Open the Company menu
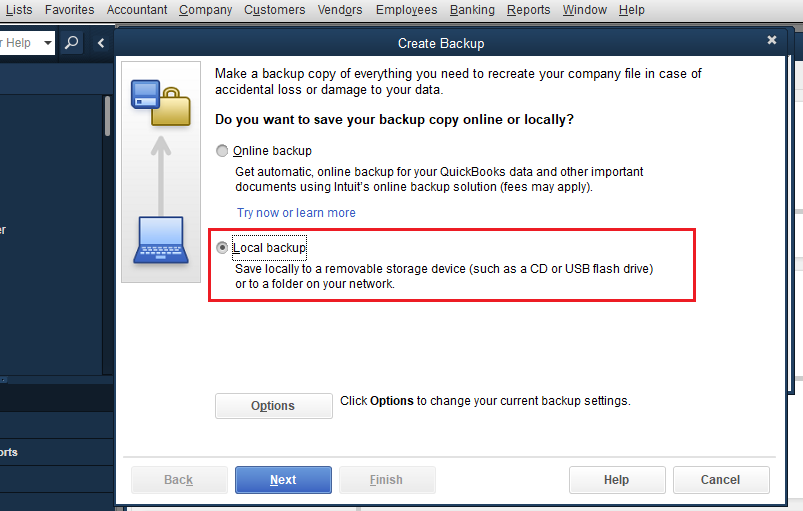803x511 pixels. [205, 10]
